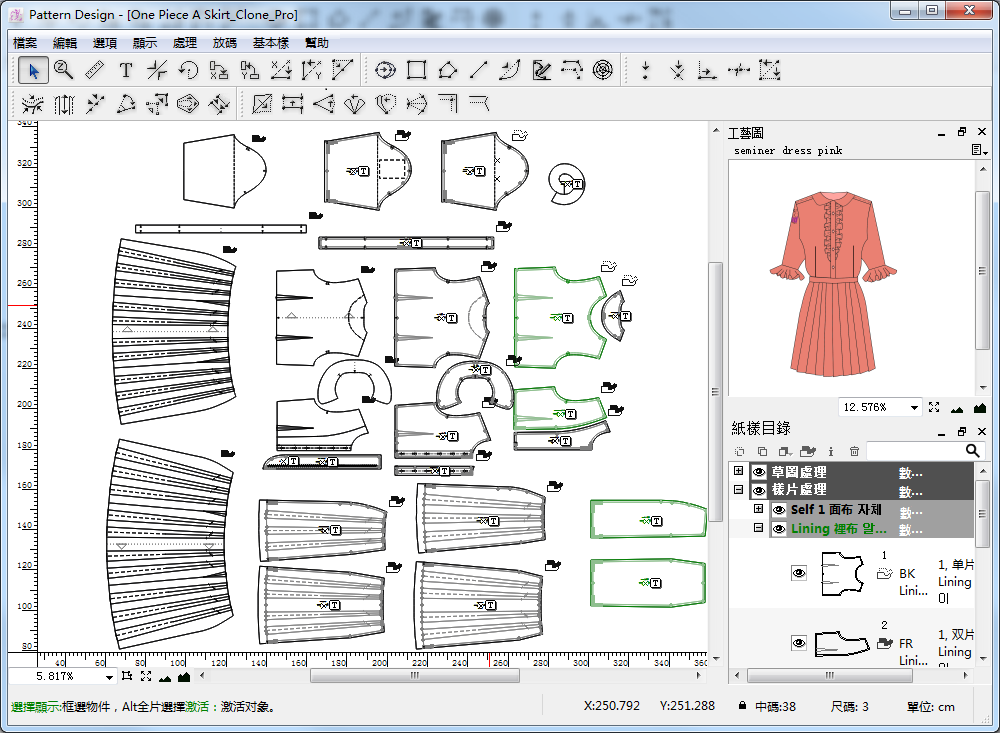Click fit-to-window icon beside 5.817% zoom
Screen dimensions: 1000x733
tap(146, 677)
